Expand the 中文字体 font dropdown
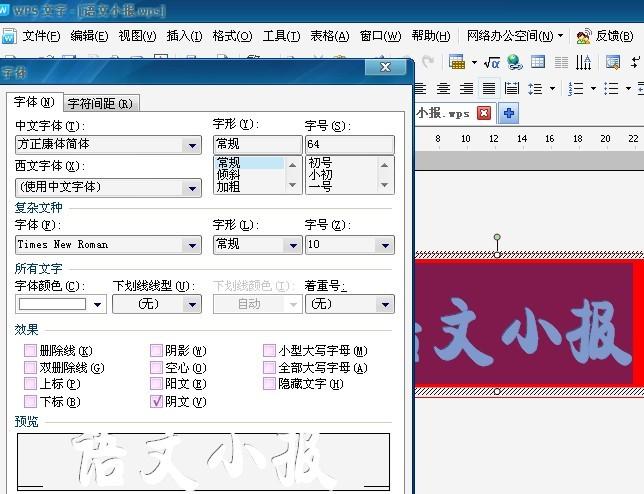644x494 pixels. click(192, 145)
